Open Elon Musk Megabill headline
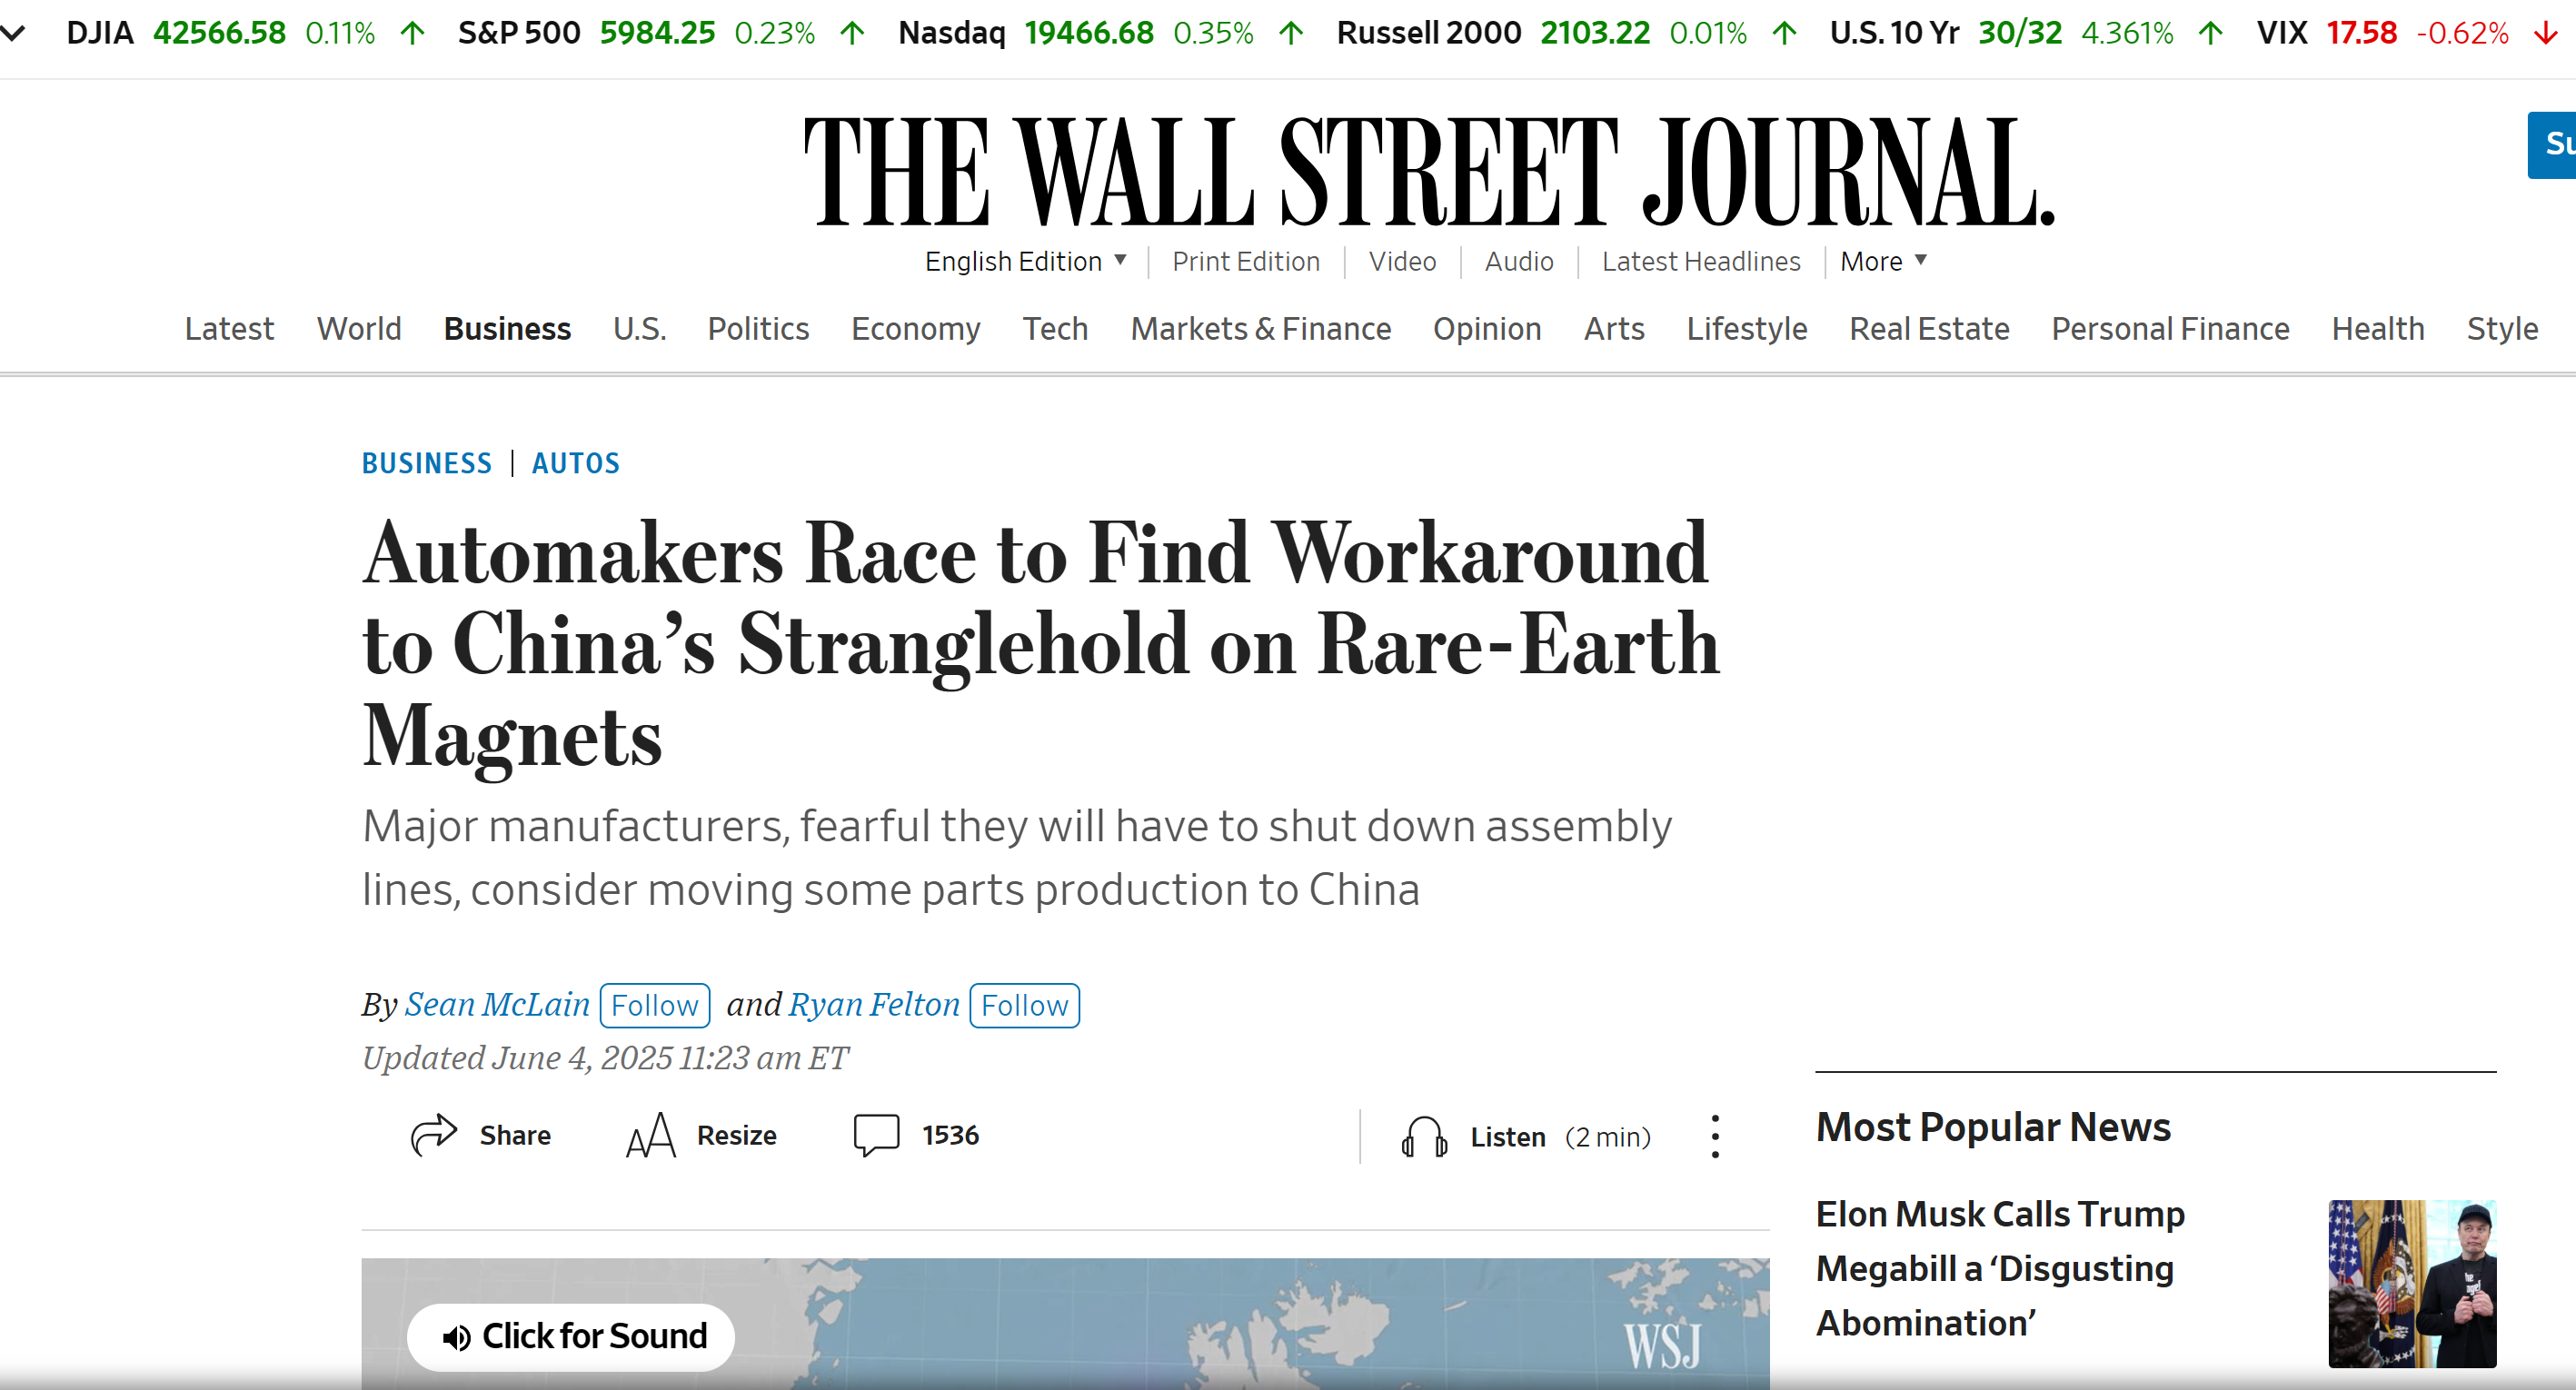The width and height of the screenshot is (2576, 1390). (2000, 1268)
